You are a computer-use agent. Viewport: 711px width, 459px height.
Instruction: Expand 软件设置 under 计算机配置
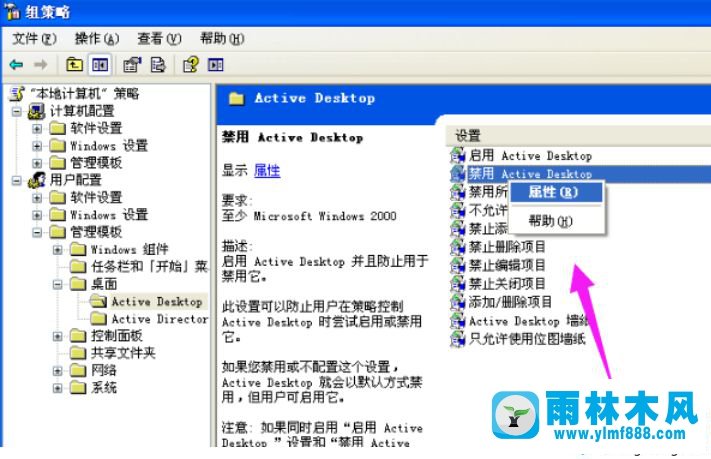[37, 129]
